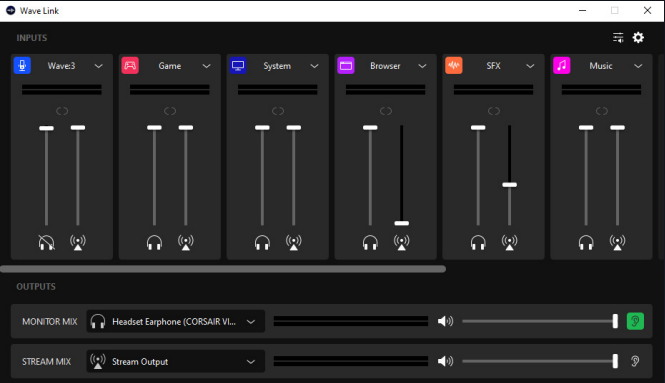The height and width of the screenshot is (383, 665).
Task: Mute SFX stream output
Action: [x=509, y=243]
